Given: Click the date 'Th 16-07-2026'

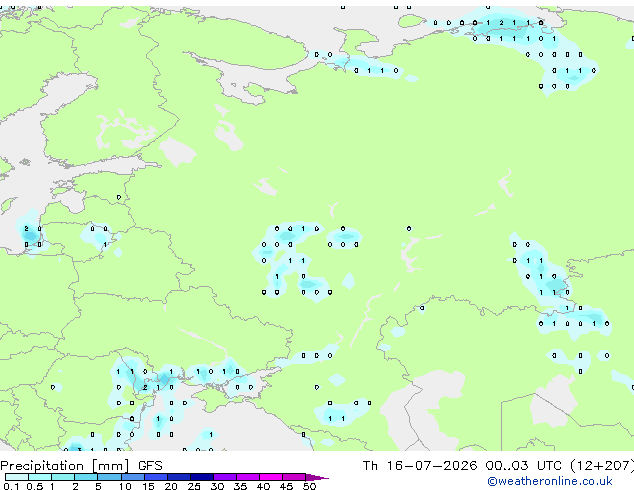Looking at the screenshot, I should pos(420,466).
